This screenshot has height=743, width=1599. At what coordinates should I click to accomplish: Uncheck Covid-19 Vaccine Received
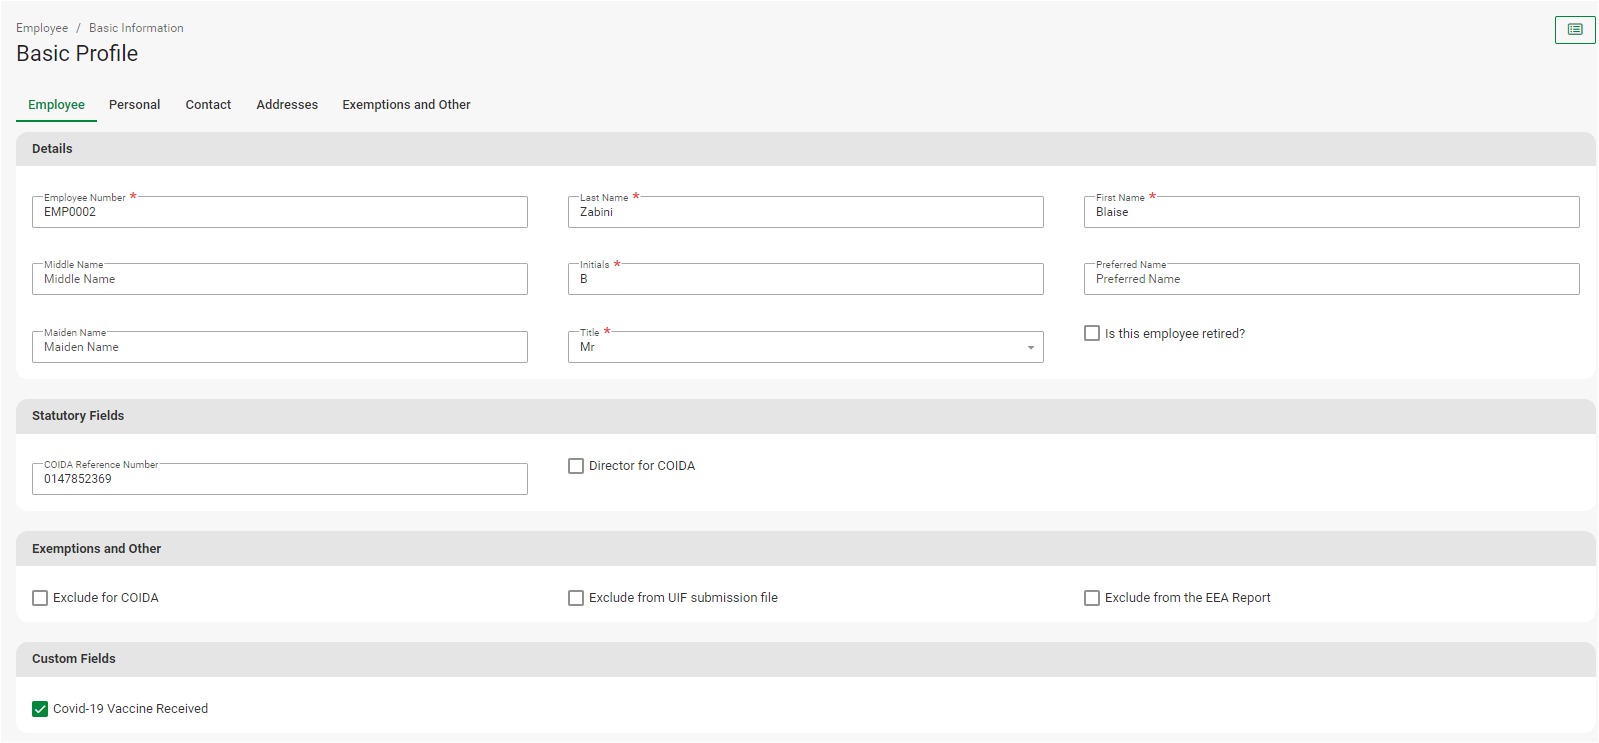(x=40, y=709)
